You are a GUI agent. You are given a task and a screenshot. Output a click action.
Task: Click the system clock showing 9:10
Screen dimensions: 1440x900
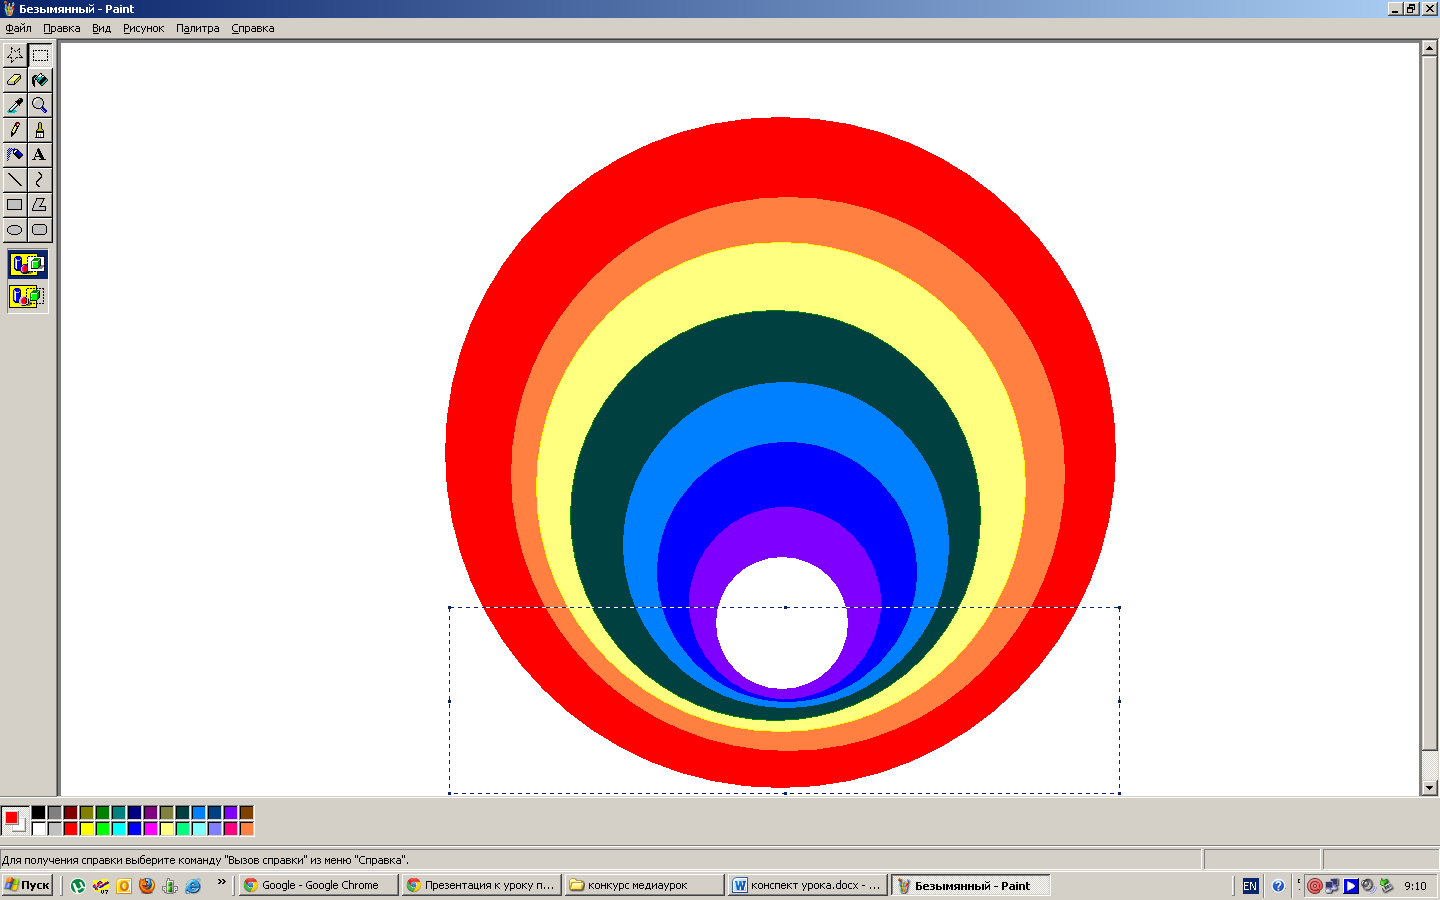pos(1415,886)
